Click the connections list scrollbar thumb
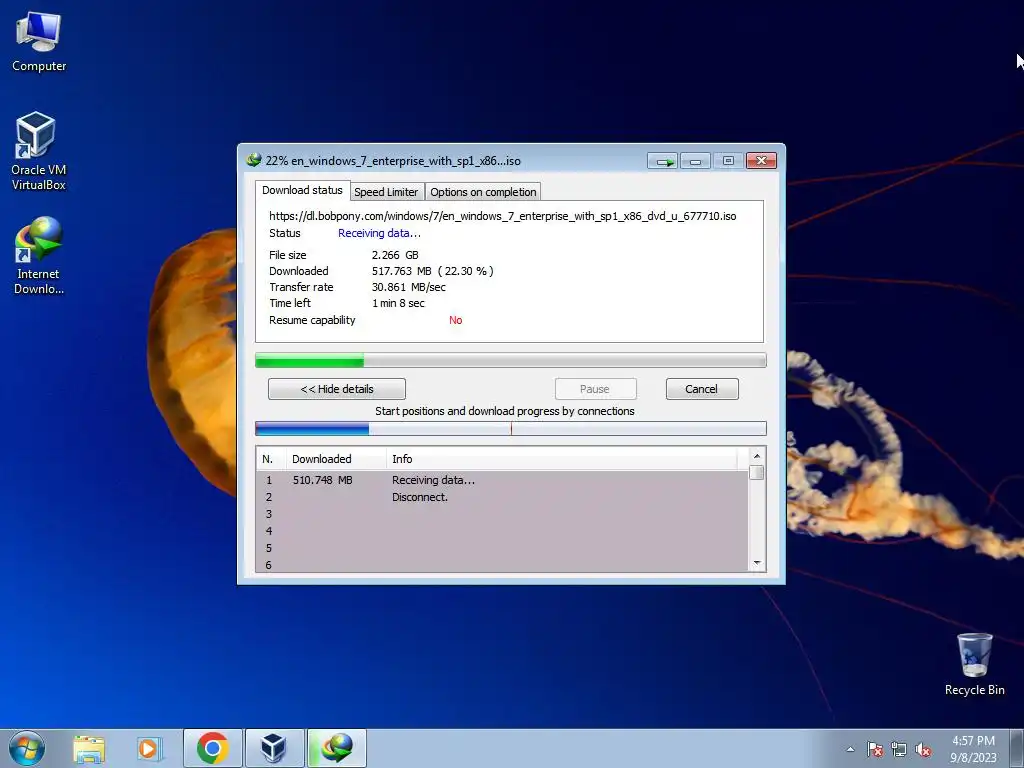 tap(757, 472)
